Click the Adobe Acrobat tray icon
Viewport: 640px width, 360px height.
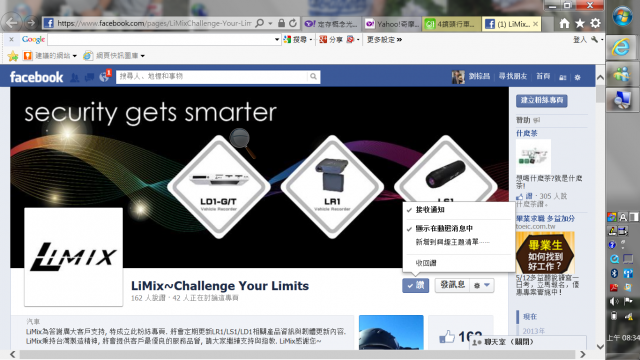point(614,288)
